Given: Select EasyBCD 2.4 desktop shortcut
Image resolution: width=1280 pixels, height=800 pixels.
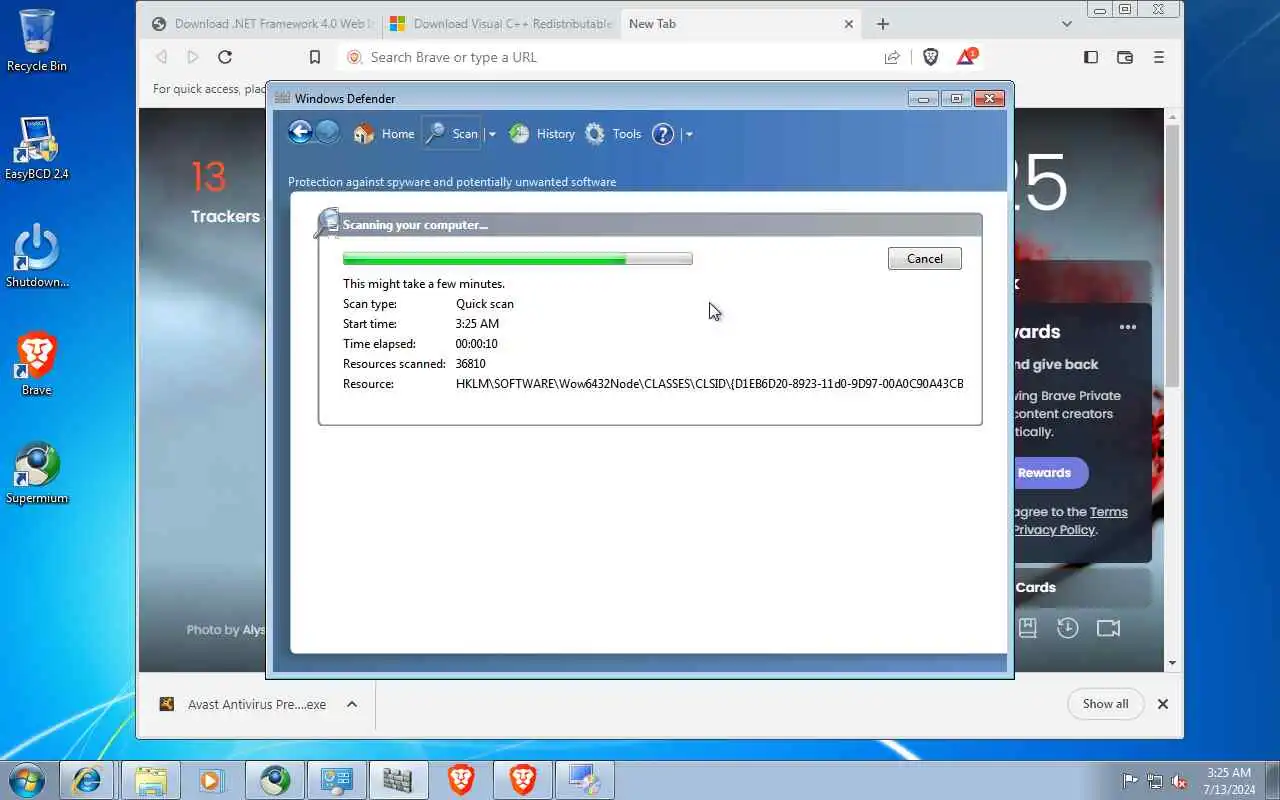Looking at the screenshot, I should click(x=37, y=148).
